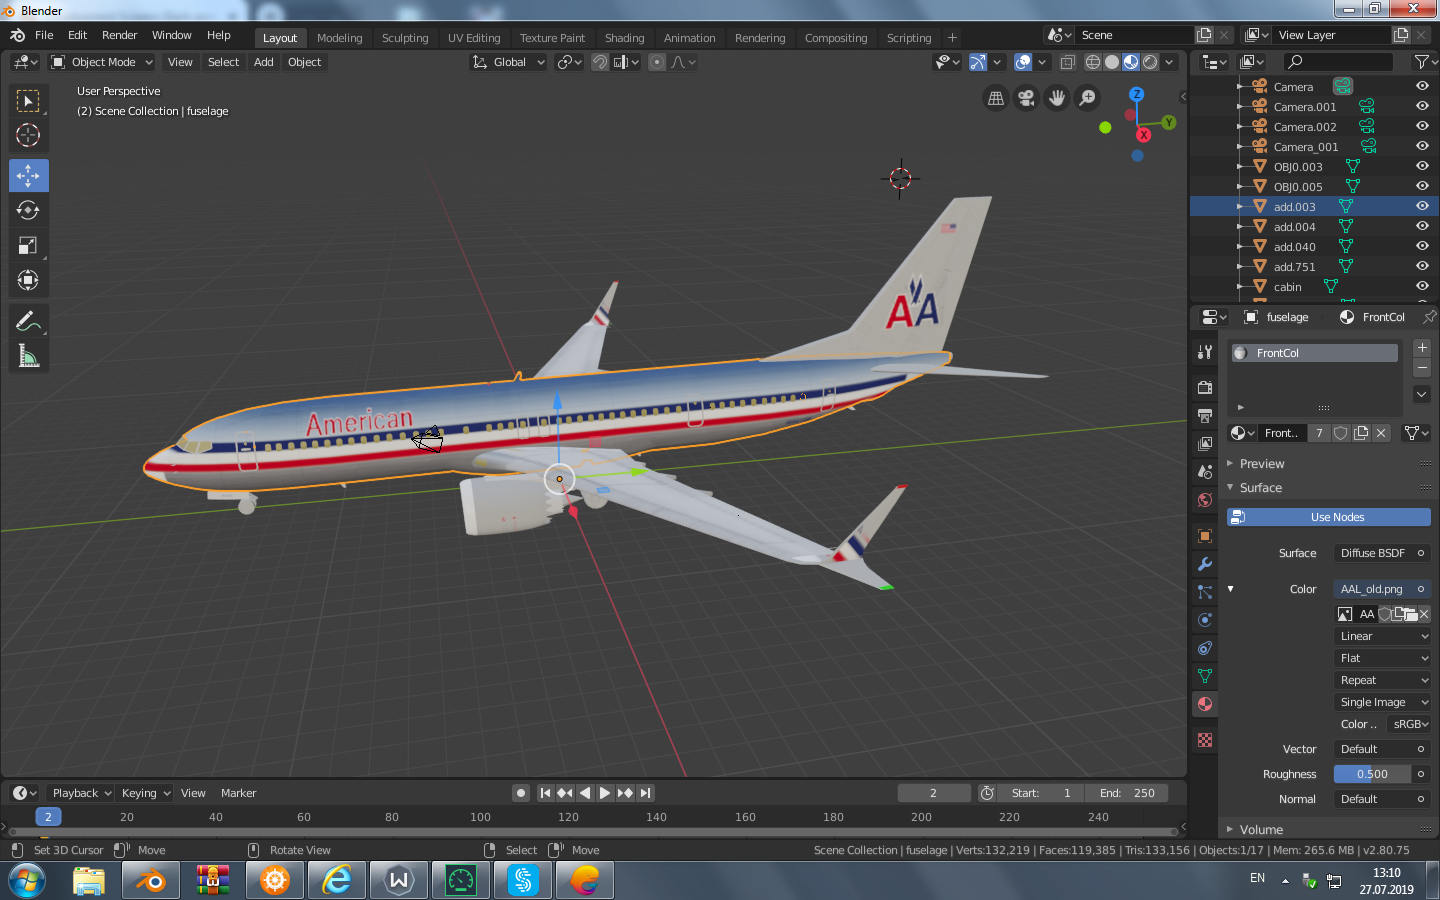Click AAL_old.png color texture field

(1382, 589)
